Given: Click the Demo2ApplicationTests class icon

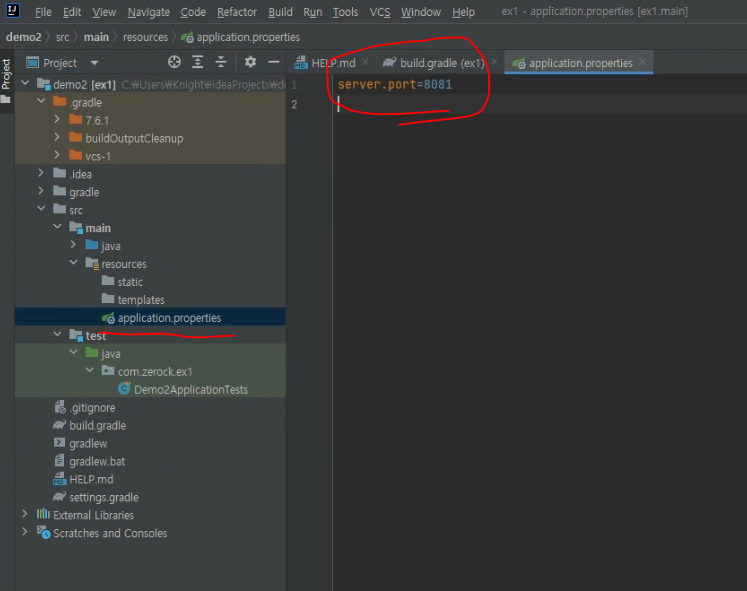Looking at the screenshot, I should [x=124, y=389].
